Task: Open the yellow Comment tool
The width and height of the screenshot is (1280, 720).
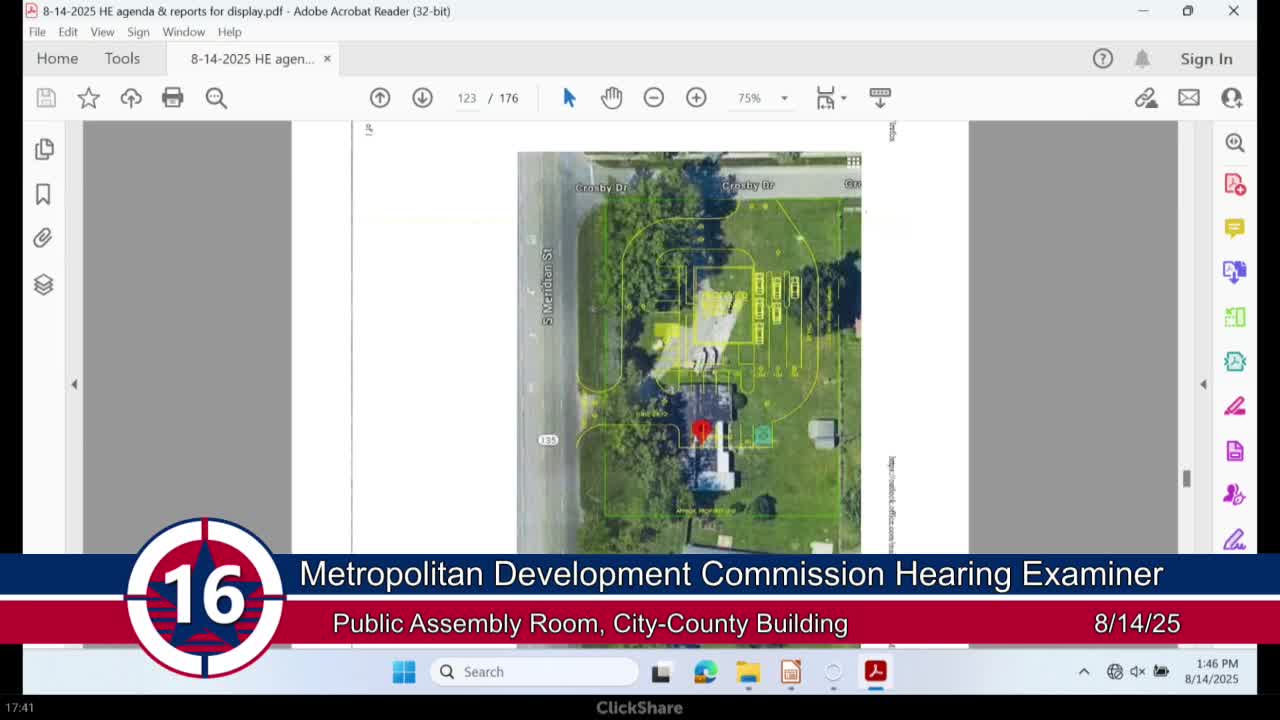Action: (x=1235, y=228)
